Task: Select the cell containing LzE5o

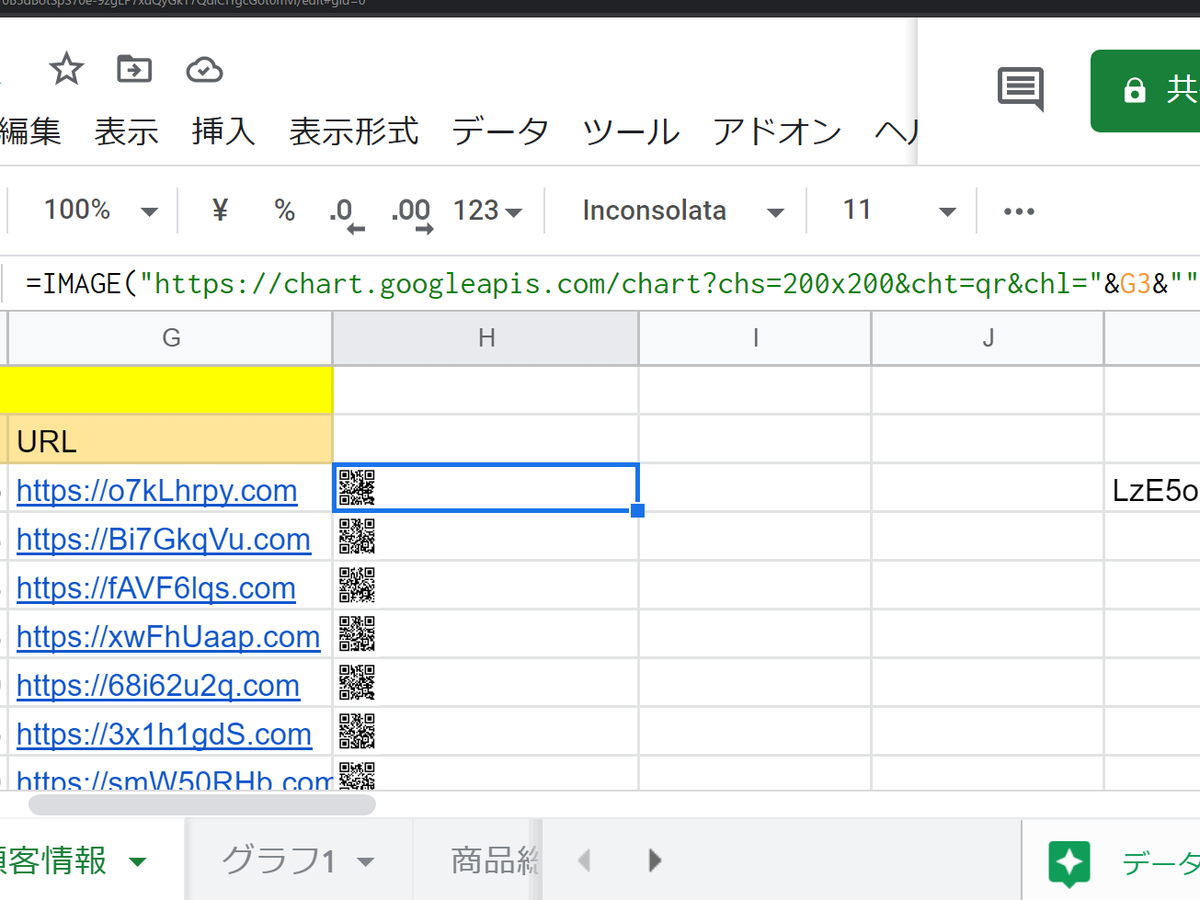Action: click(x=1153, y=489)
